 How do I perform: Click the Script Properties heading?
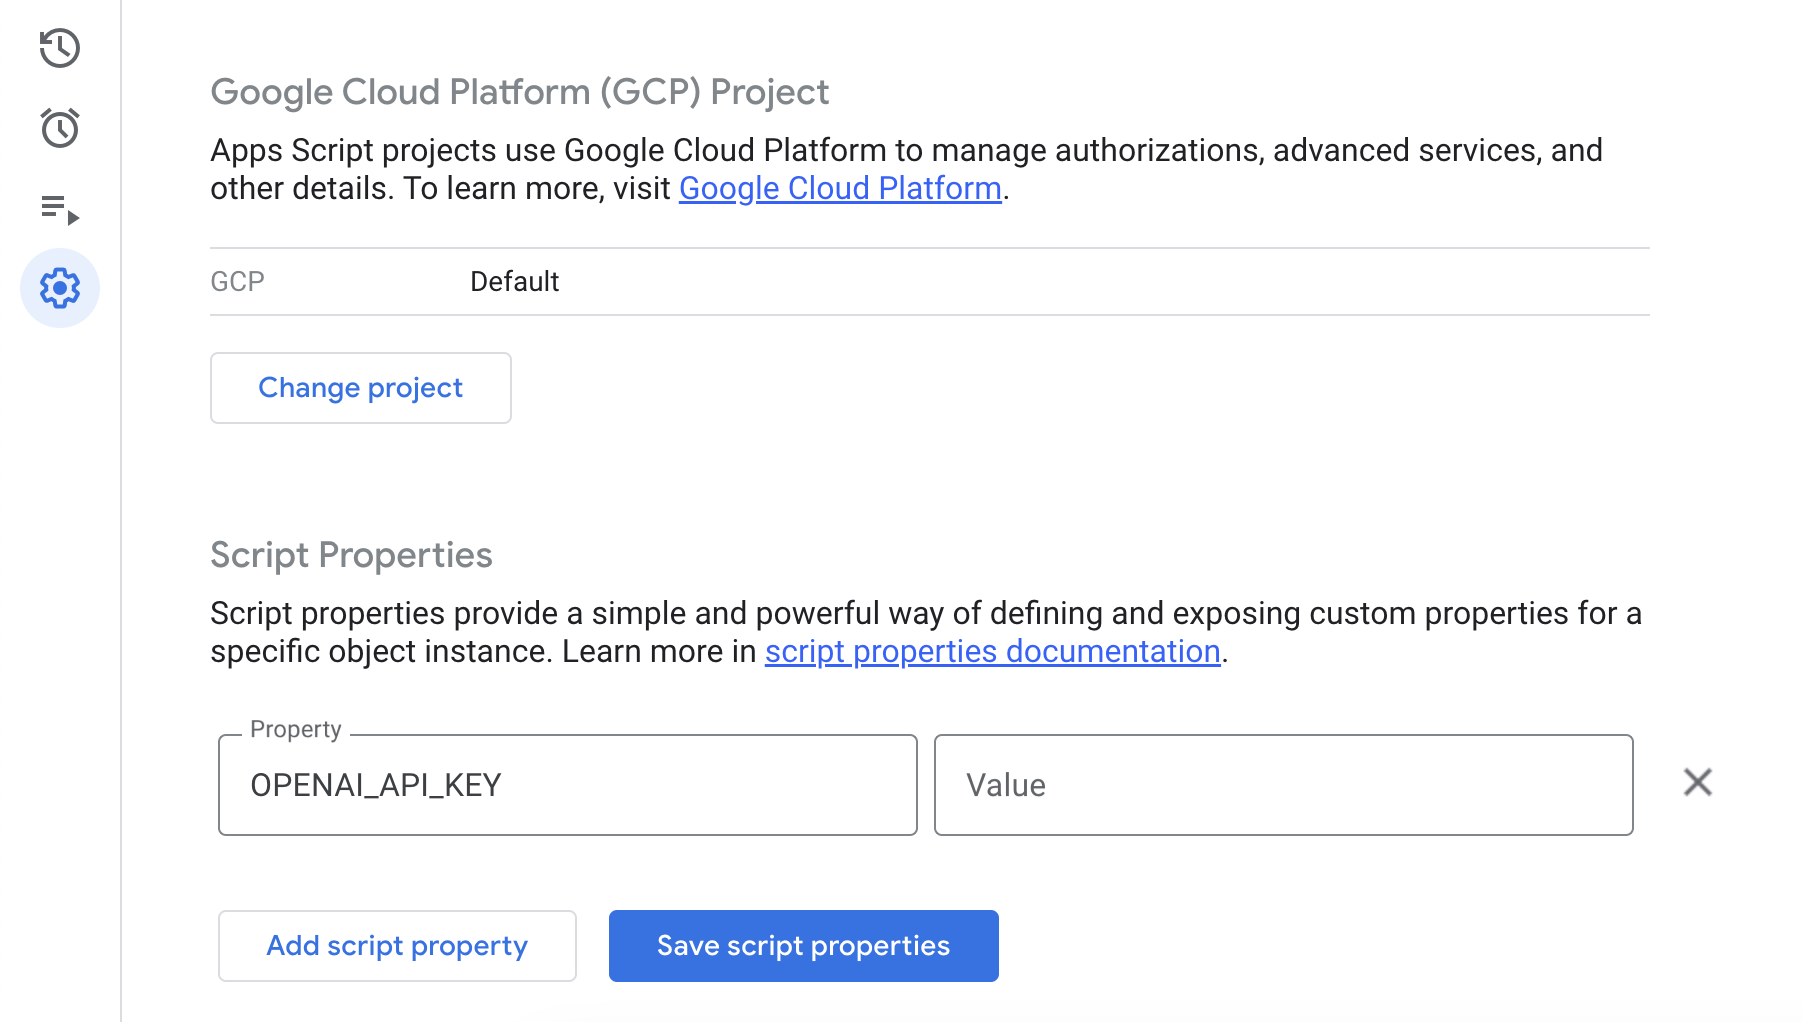(351, 555)
